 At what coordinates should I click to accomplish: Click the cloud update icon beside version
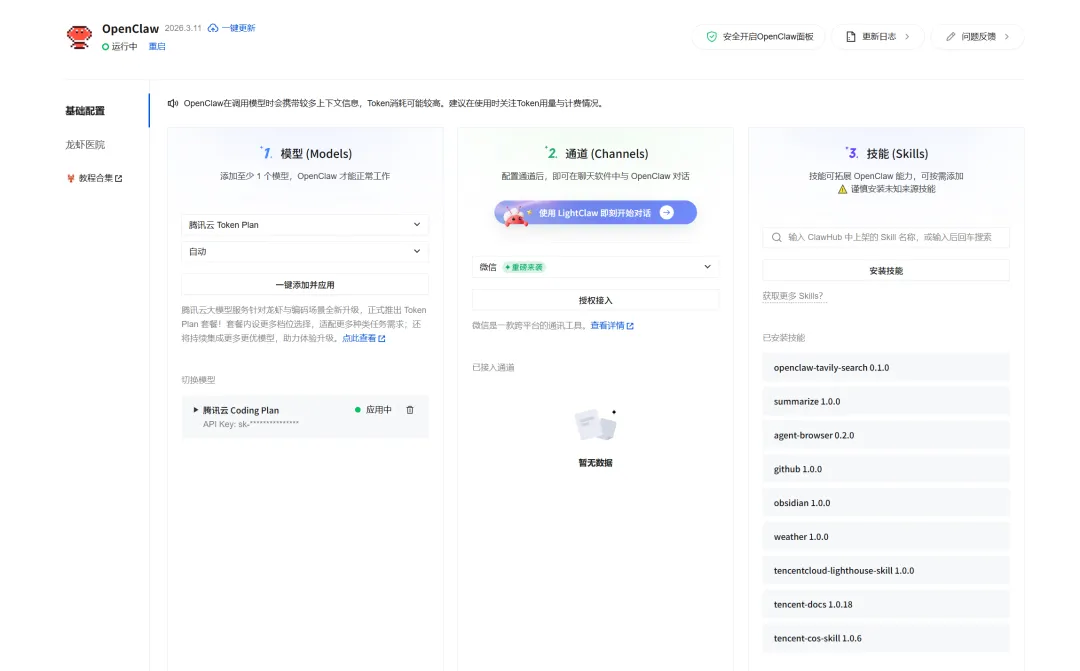click(x=213, y=28)
